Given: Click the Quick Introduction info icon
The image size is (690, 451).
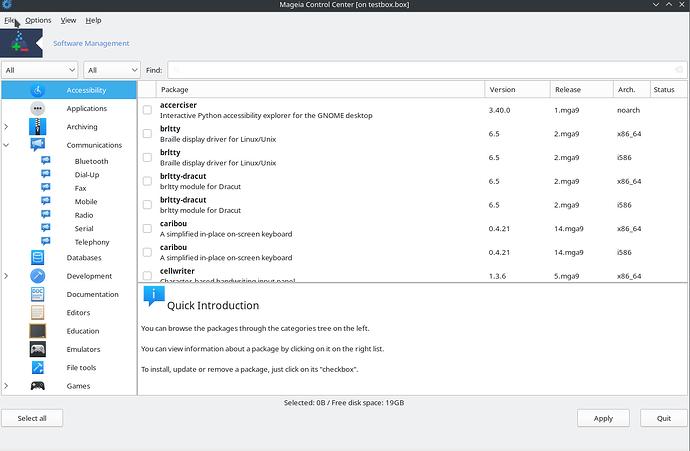Looking at the screenshot, I should (154, 296).
